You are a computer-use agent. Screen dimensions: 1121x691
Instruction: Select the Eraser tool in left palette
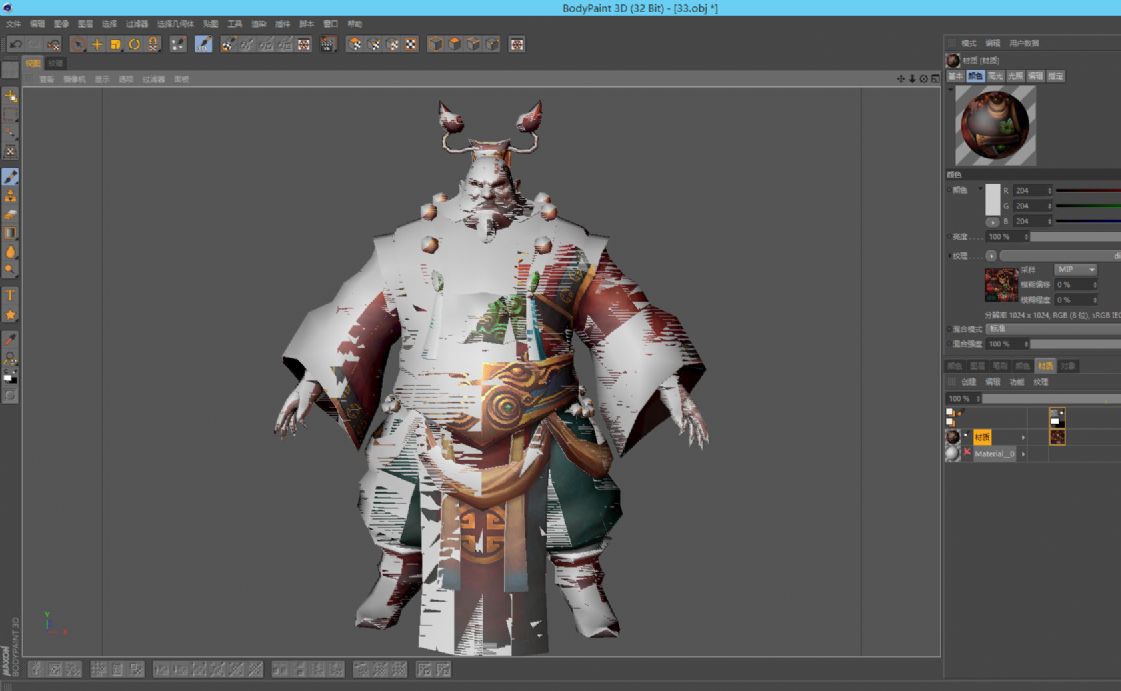10,214
